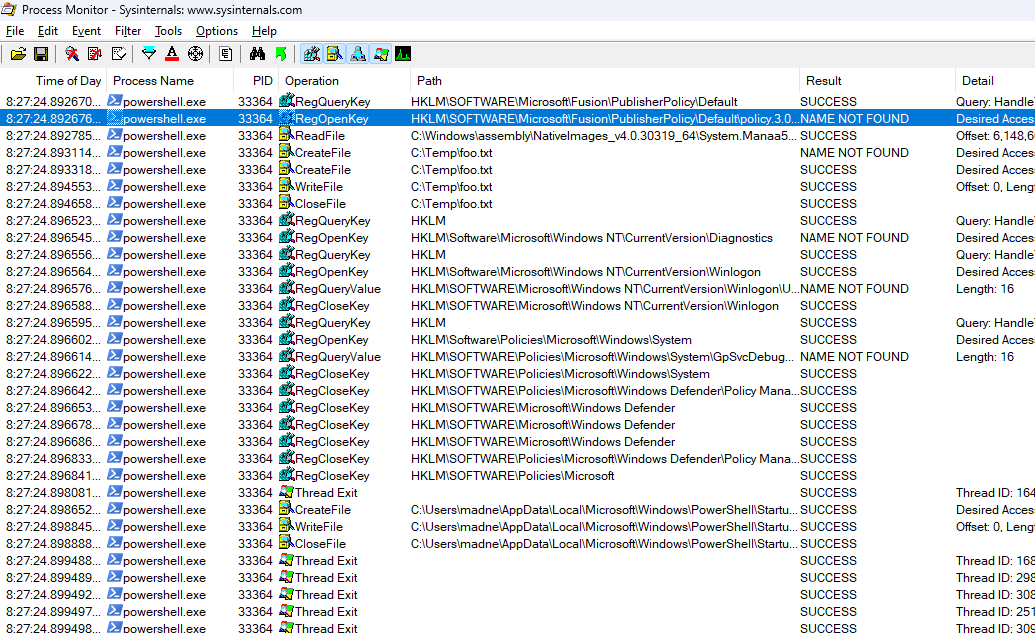The image size is (1035, 633).
Task: Click the NAME NOT FOUND result for C:\Temp\foo.txt
Action: pyautogui.click(x=854, y=152)
